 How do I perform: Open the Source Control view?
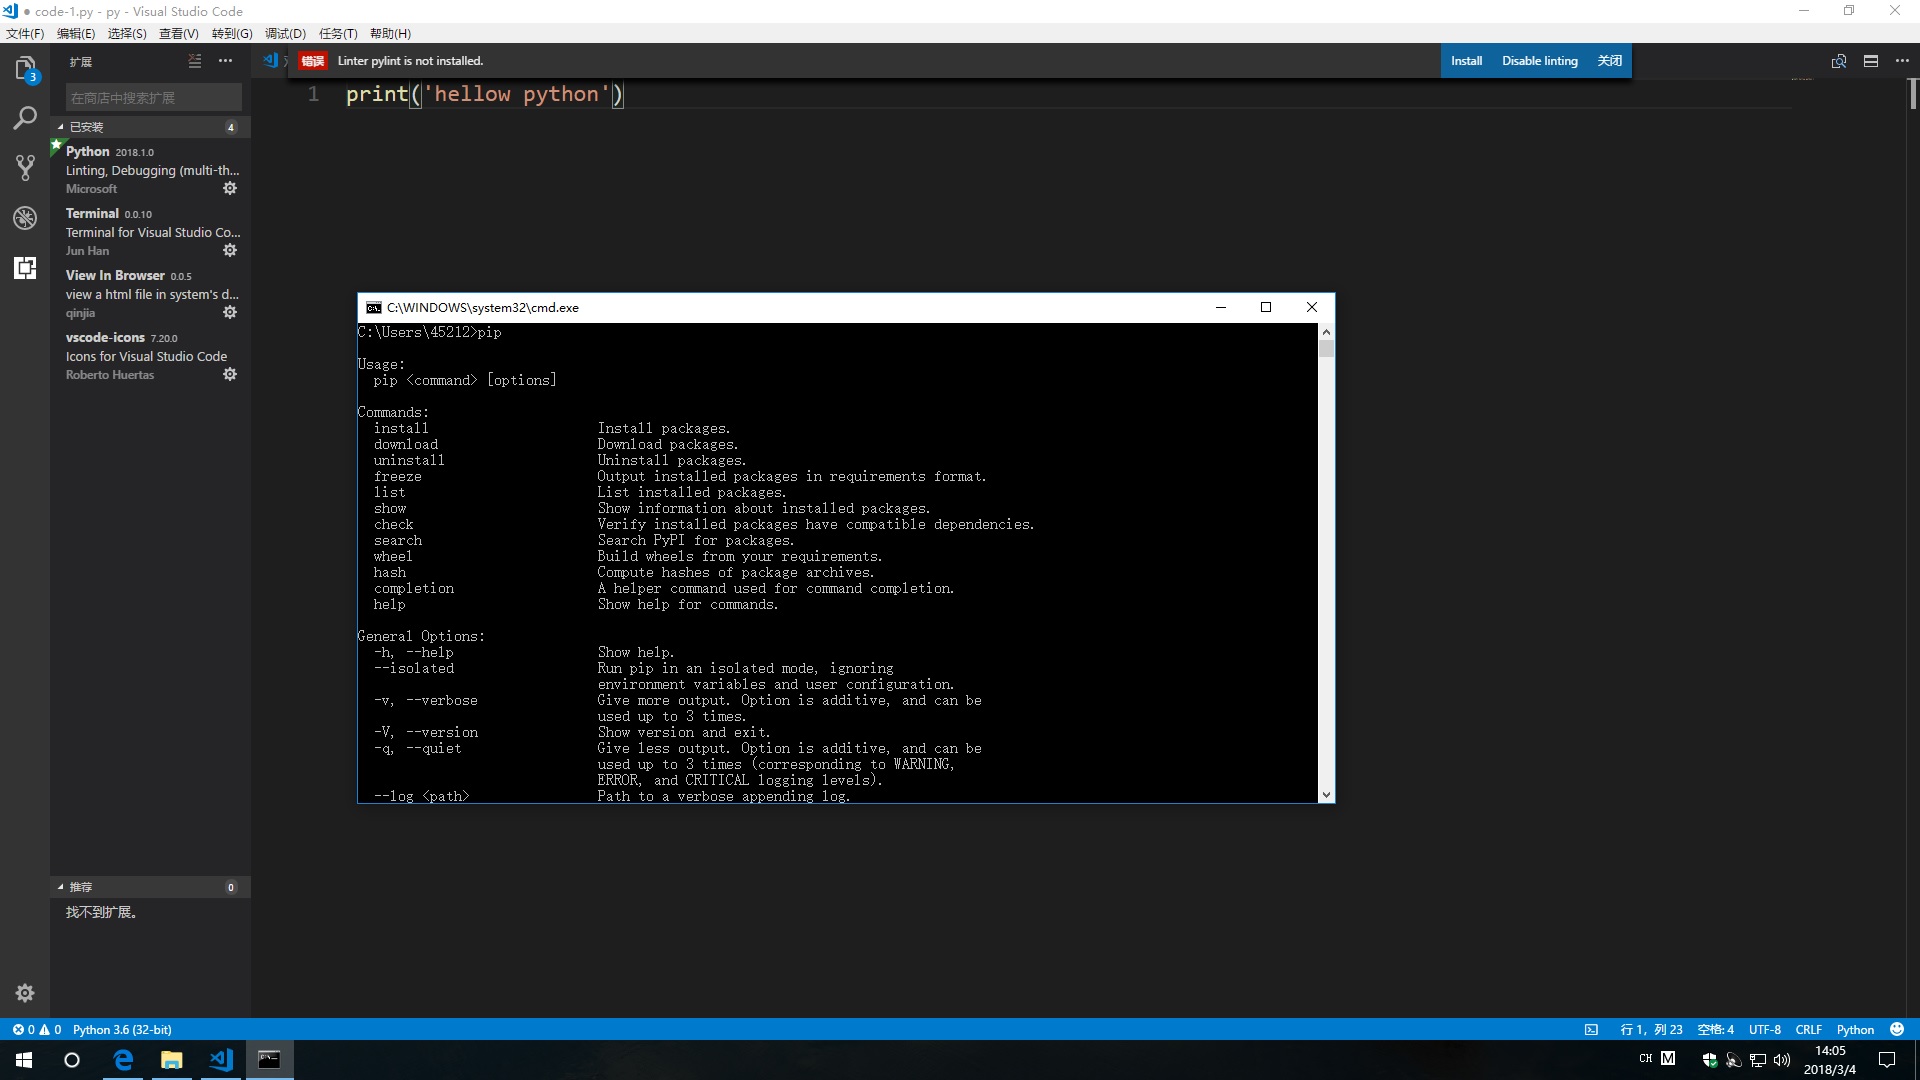[x=25, y=168]
